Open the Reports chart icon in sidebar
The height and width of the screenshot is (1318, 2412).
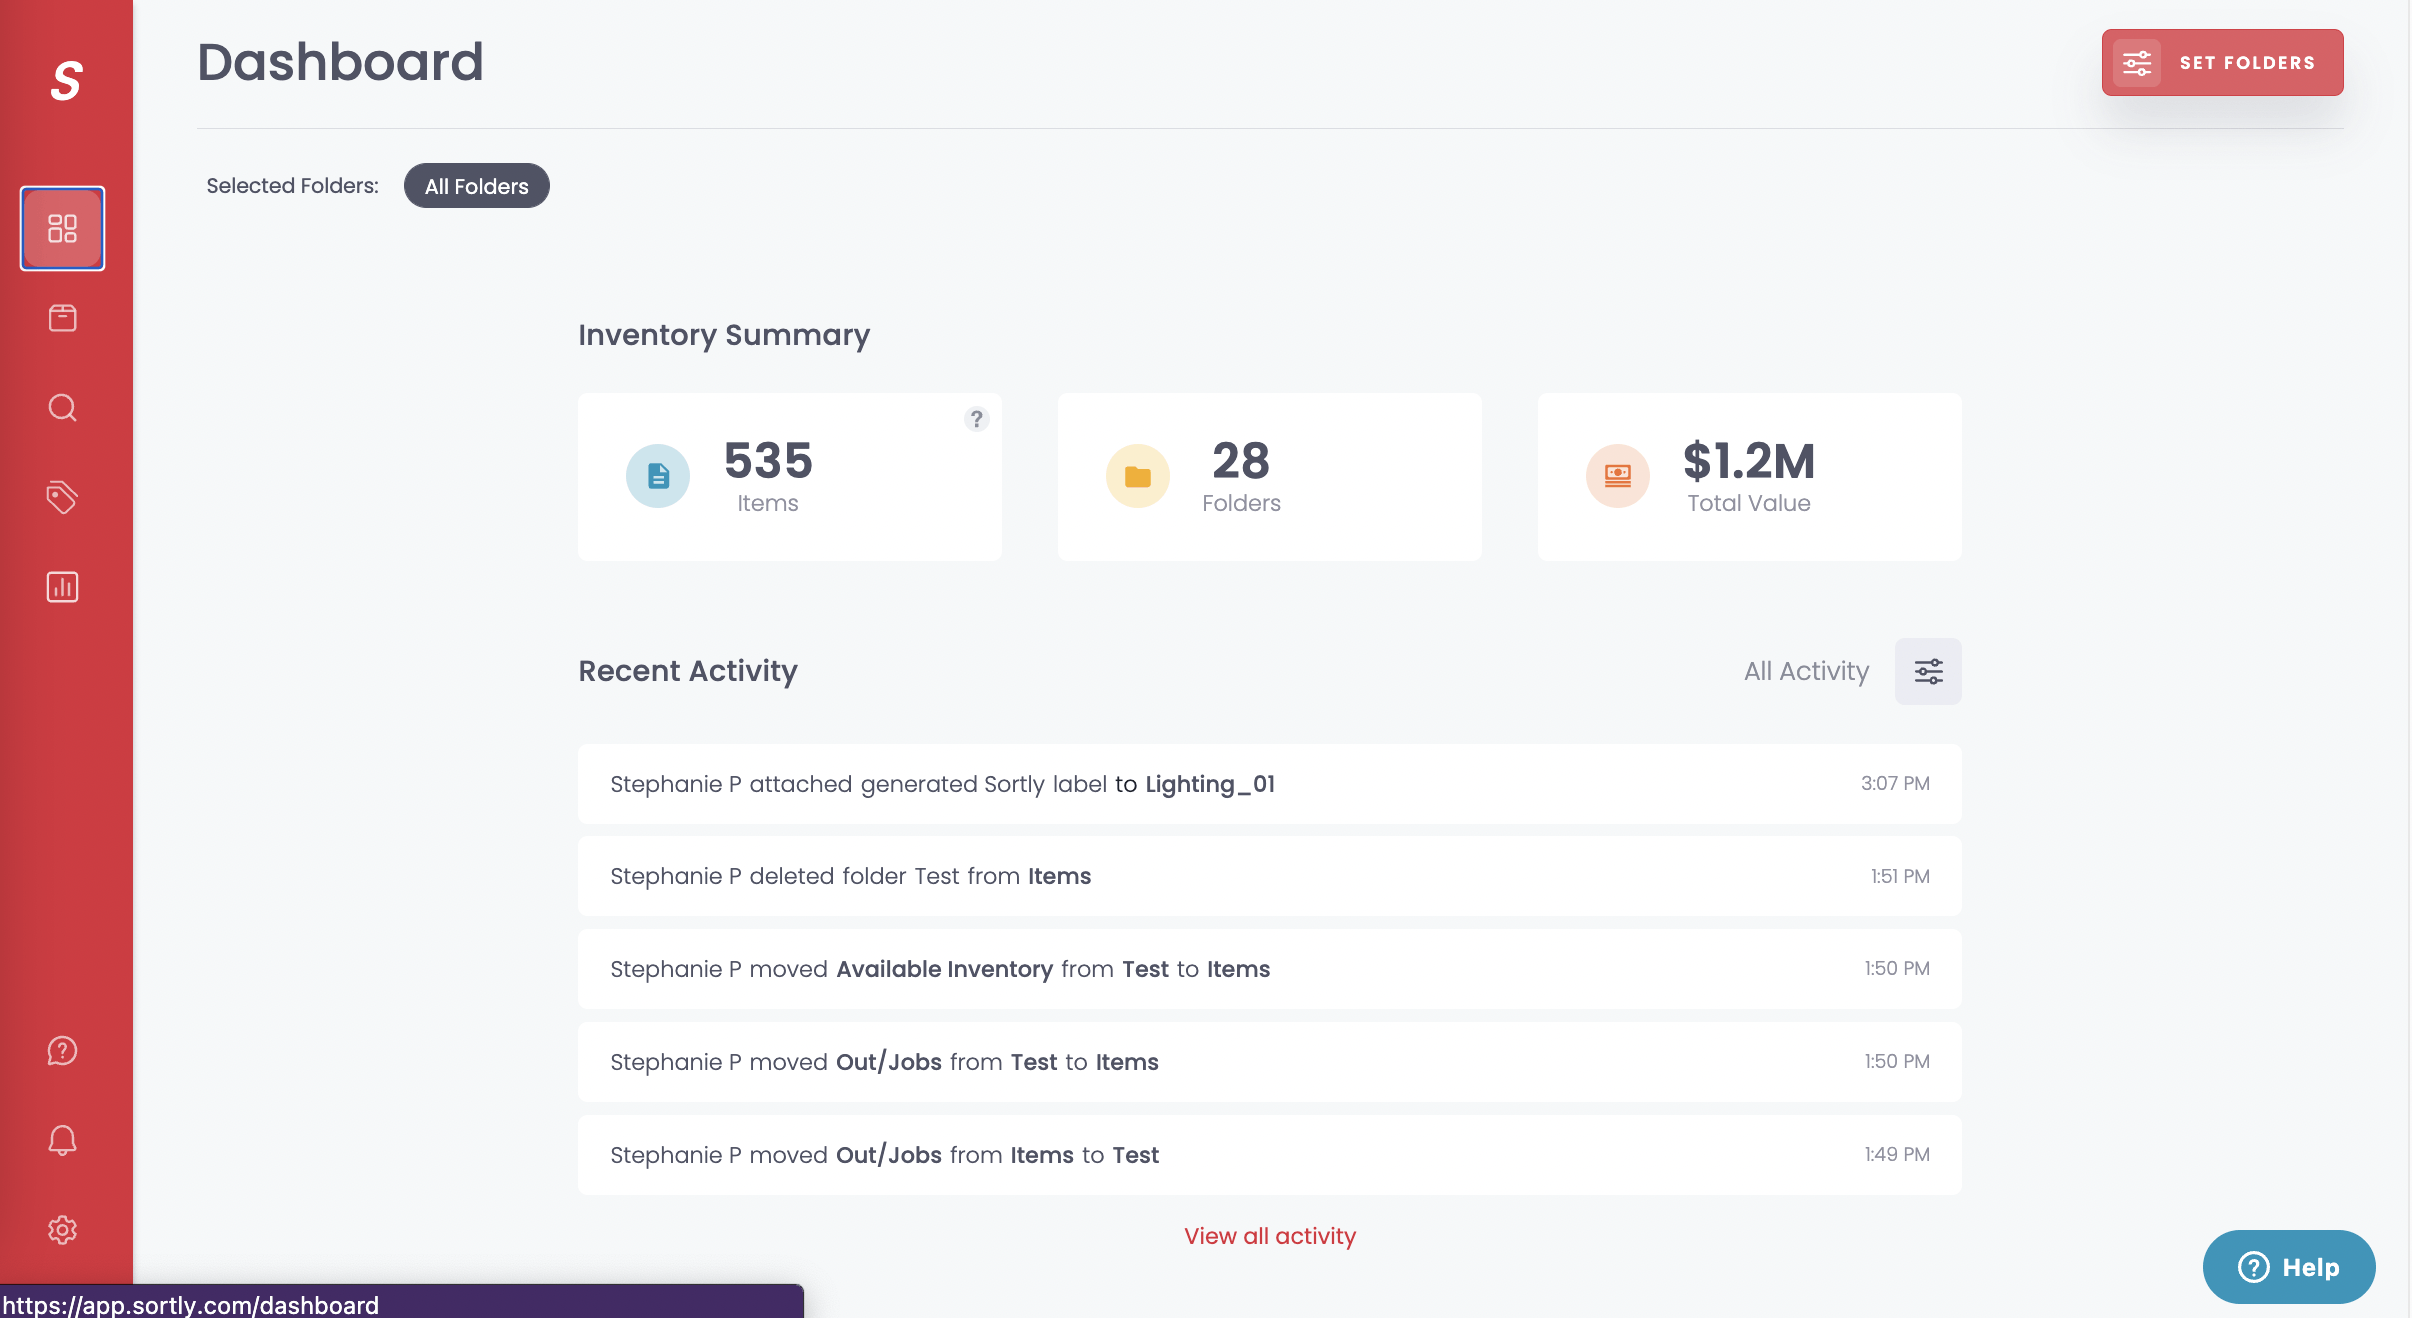pyautogui.click(x=62, y=587)
